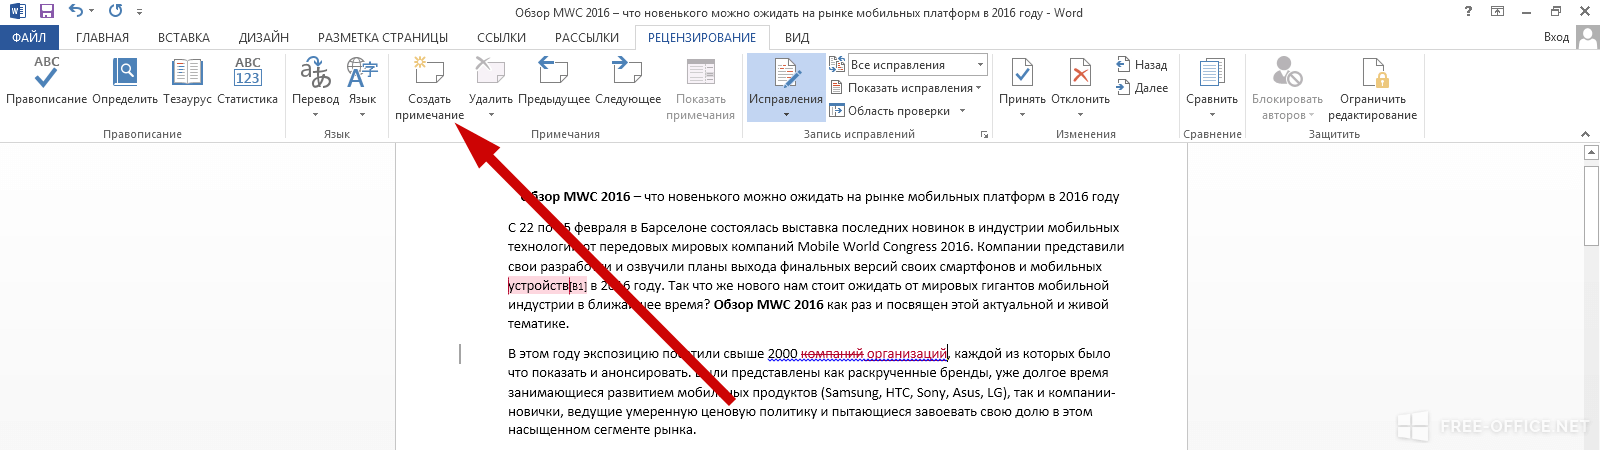1600x450 pixels.
Task: Click the deleted word компаний
Action: (x=832, y=353)
